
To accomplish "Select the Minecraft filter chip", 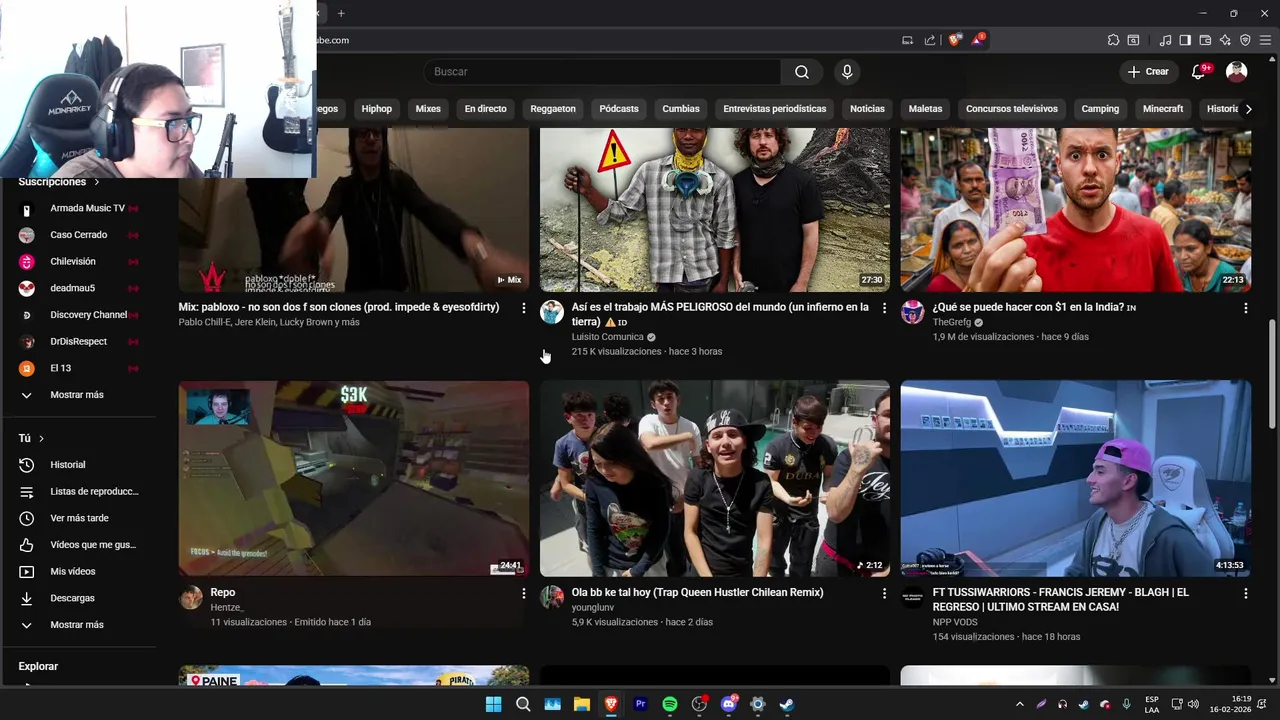I will 1163,109.
